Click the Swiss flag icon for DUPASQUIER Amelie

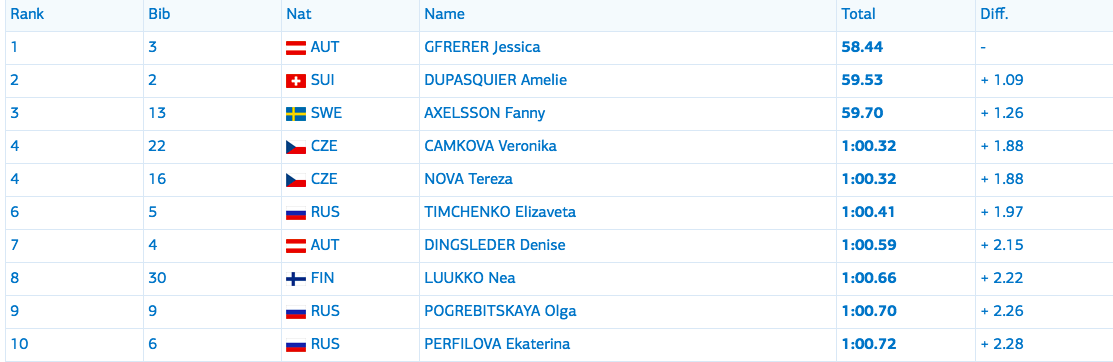[295, 82]
